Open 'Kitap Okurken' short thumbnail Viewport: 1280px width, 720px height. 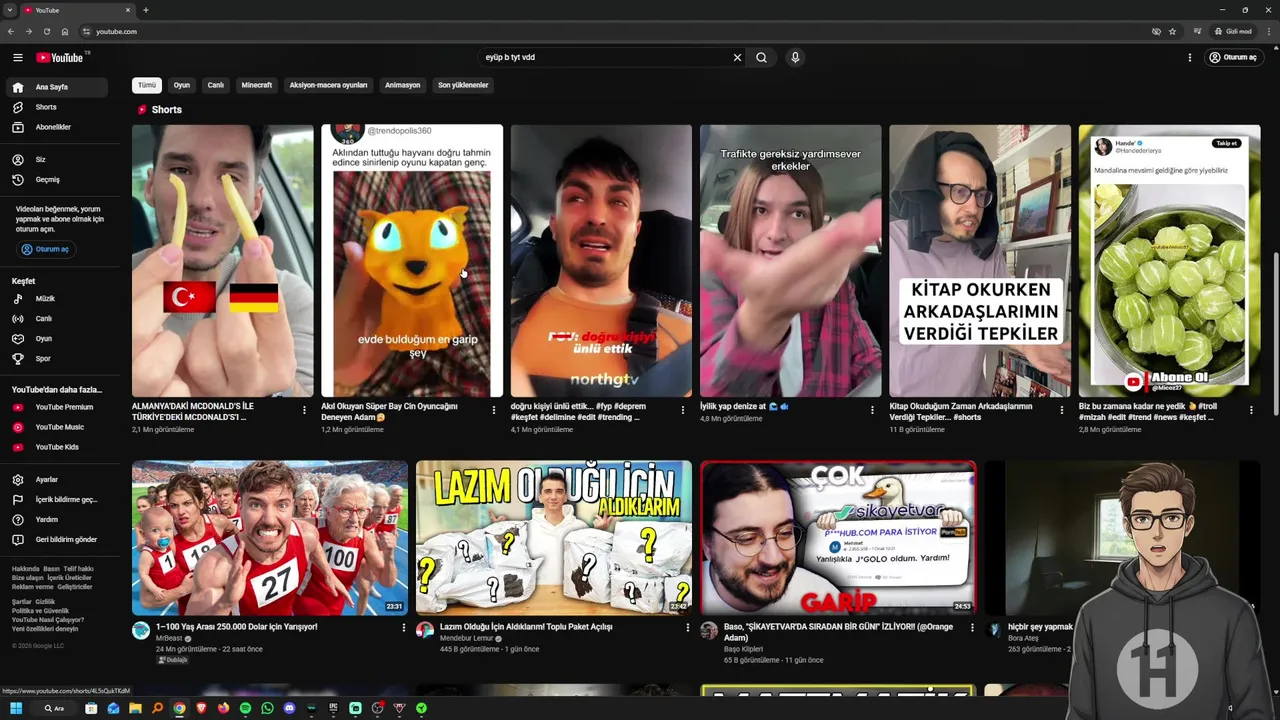980,261
